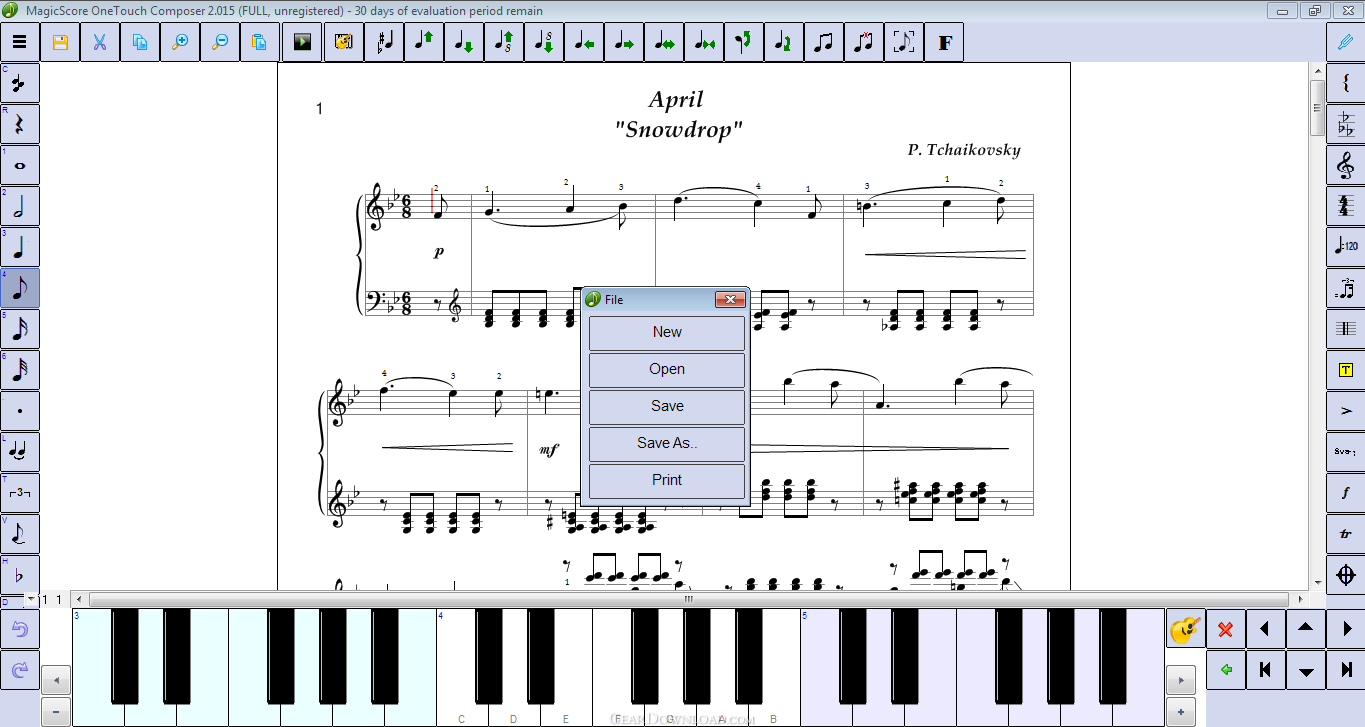Open the yellow T text palette

(1346, 370)
